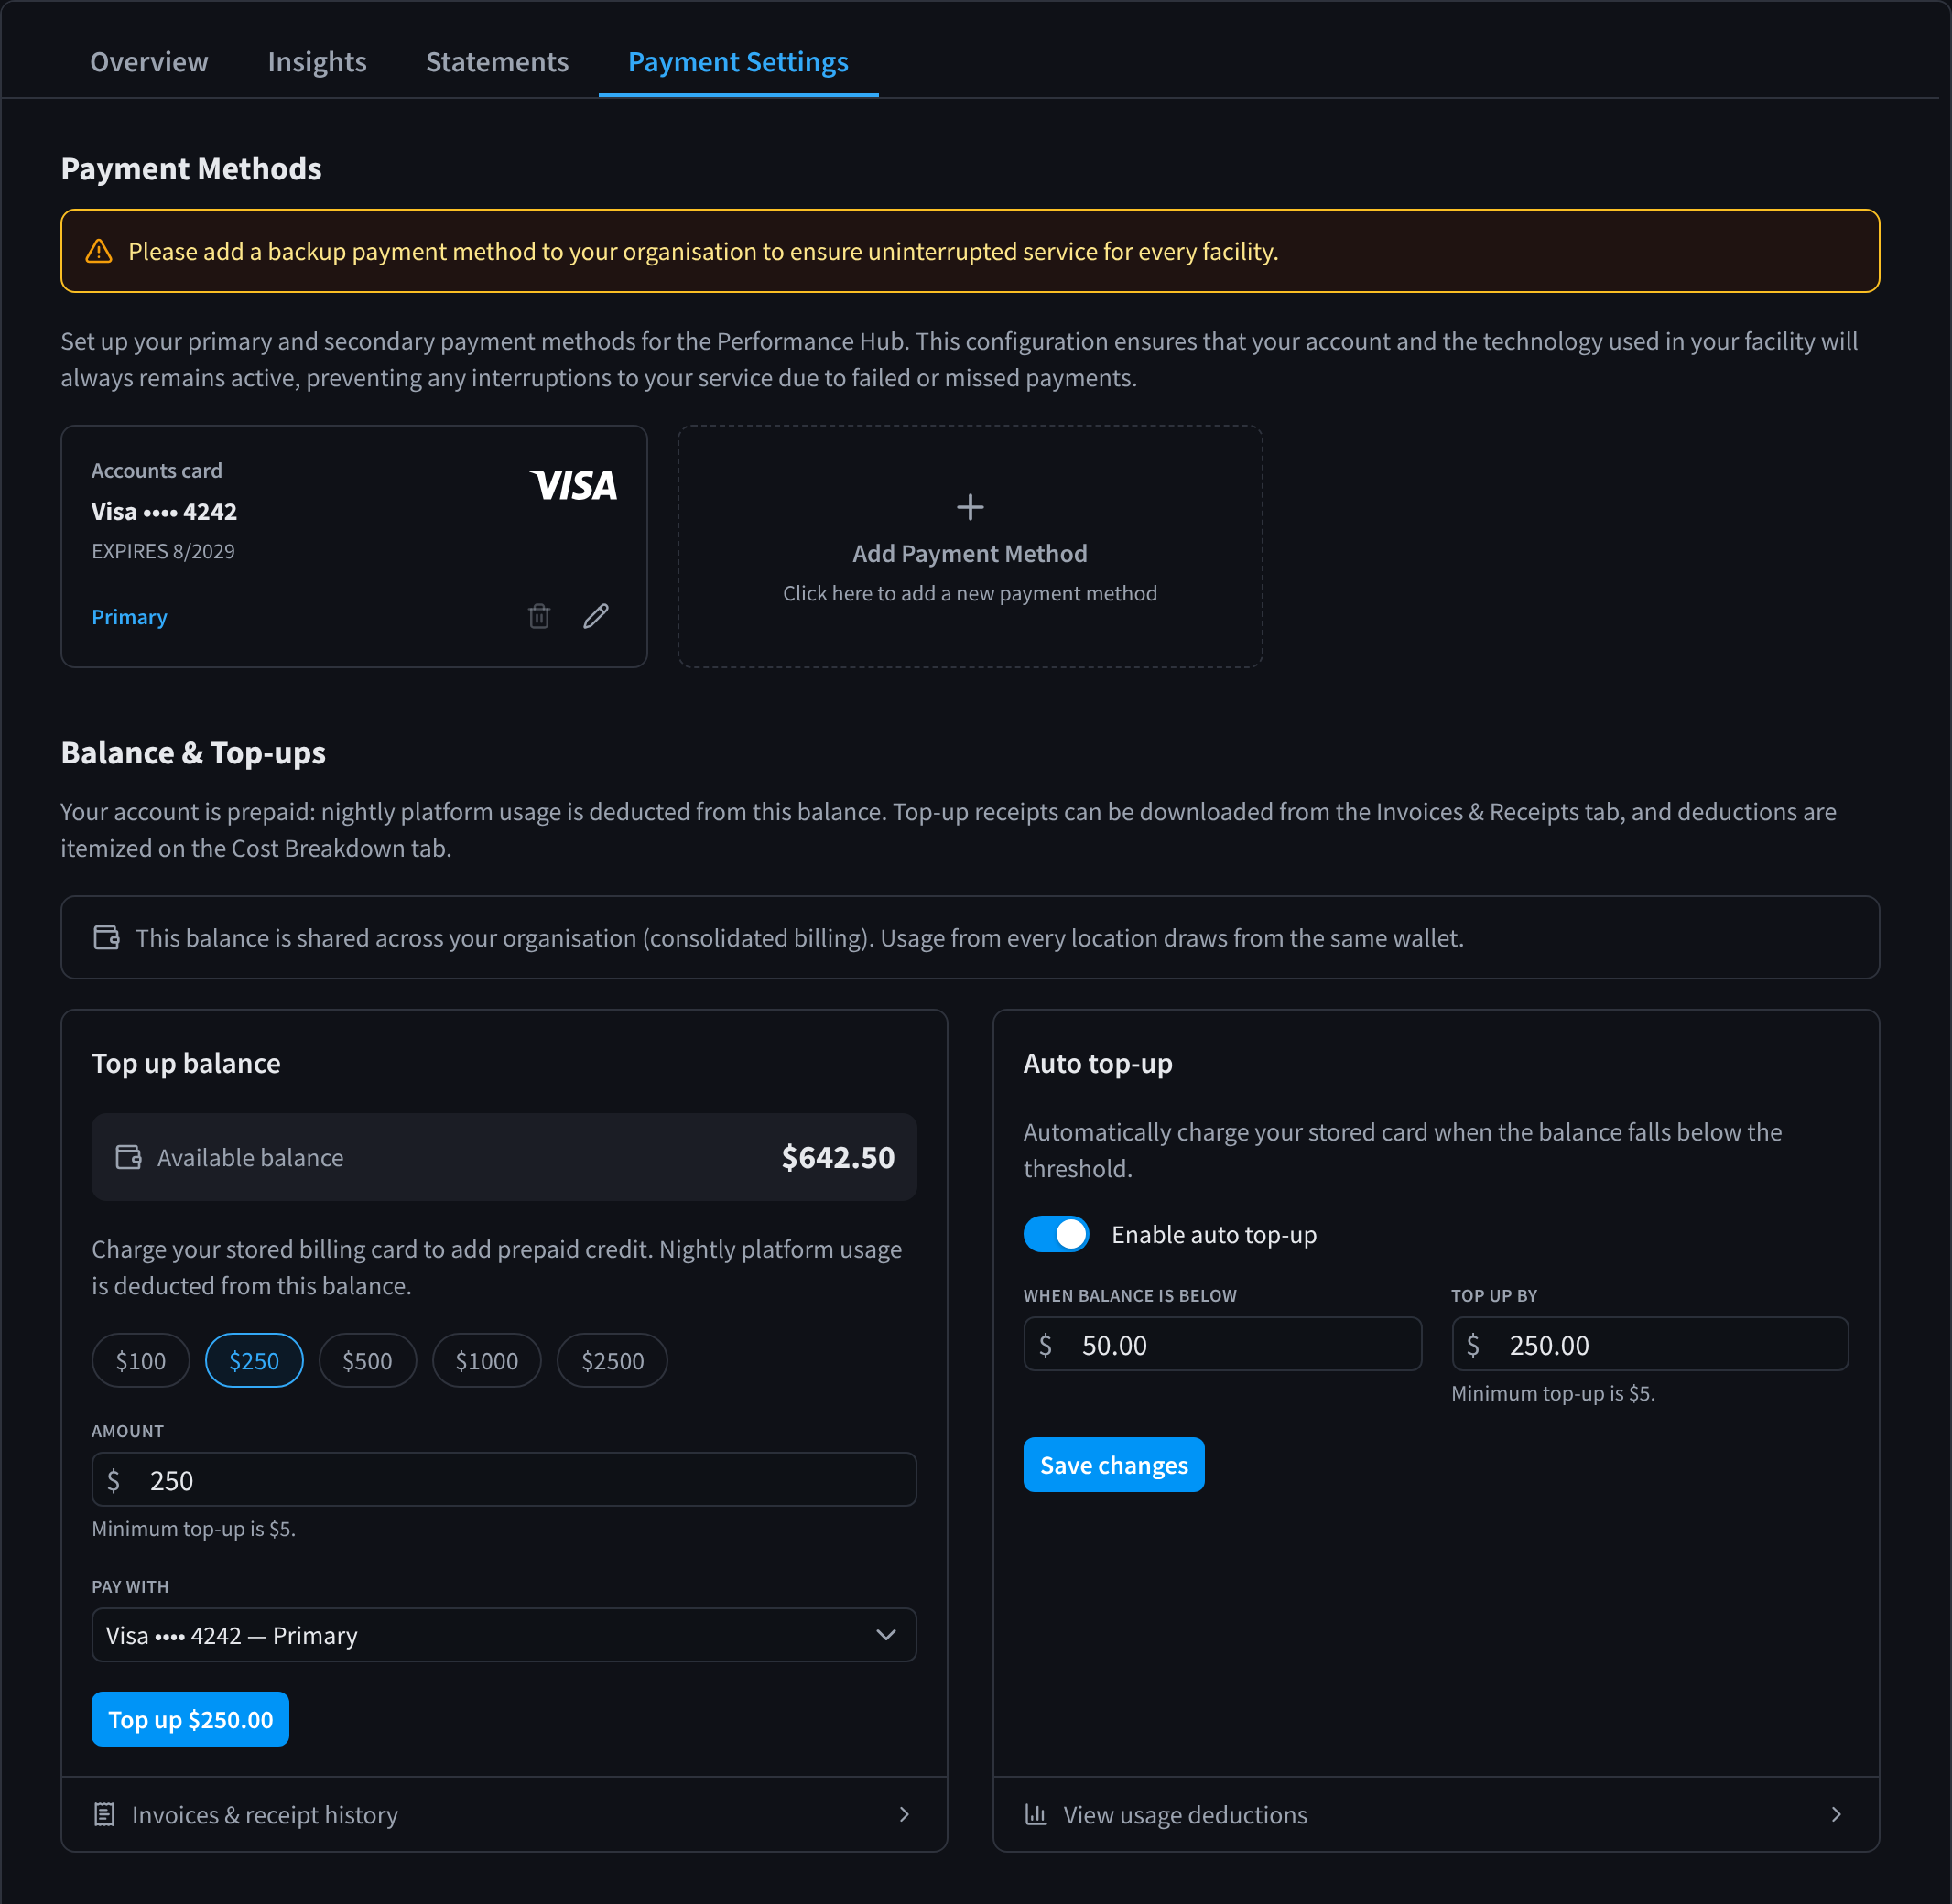Click the bar chart icon next to View usage deductions
Viewport: 1952px width, 1904px height.
[1036, 1814]
